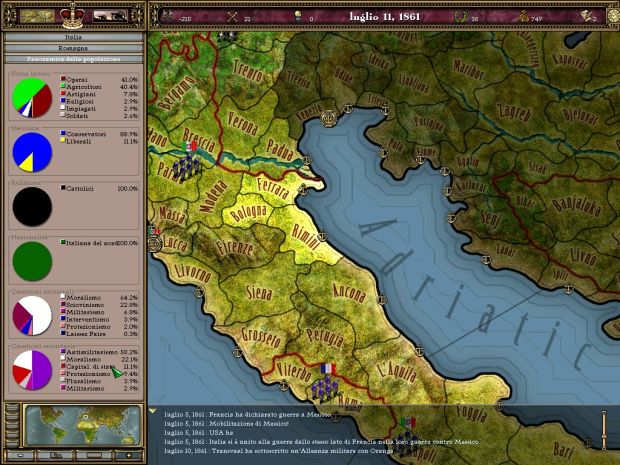Image resolution: width=620 pixels, height=465 pixels.
Task: Click the Moralismo 64.2% legend entry
Action: (x=99, y=297)
